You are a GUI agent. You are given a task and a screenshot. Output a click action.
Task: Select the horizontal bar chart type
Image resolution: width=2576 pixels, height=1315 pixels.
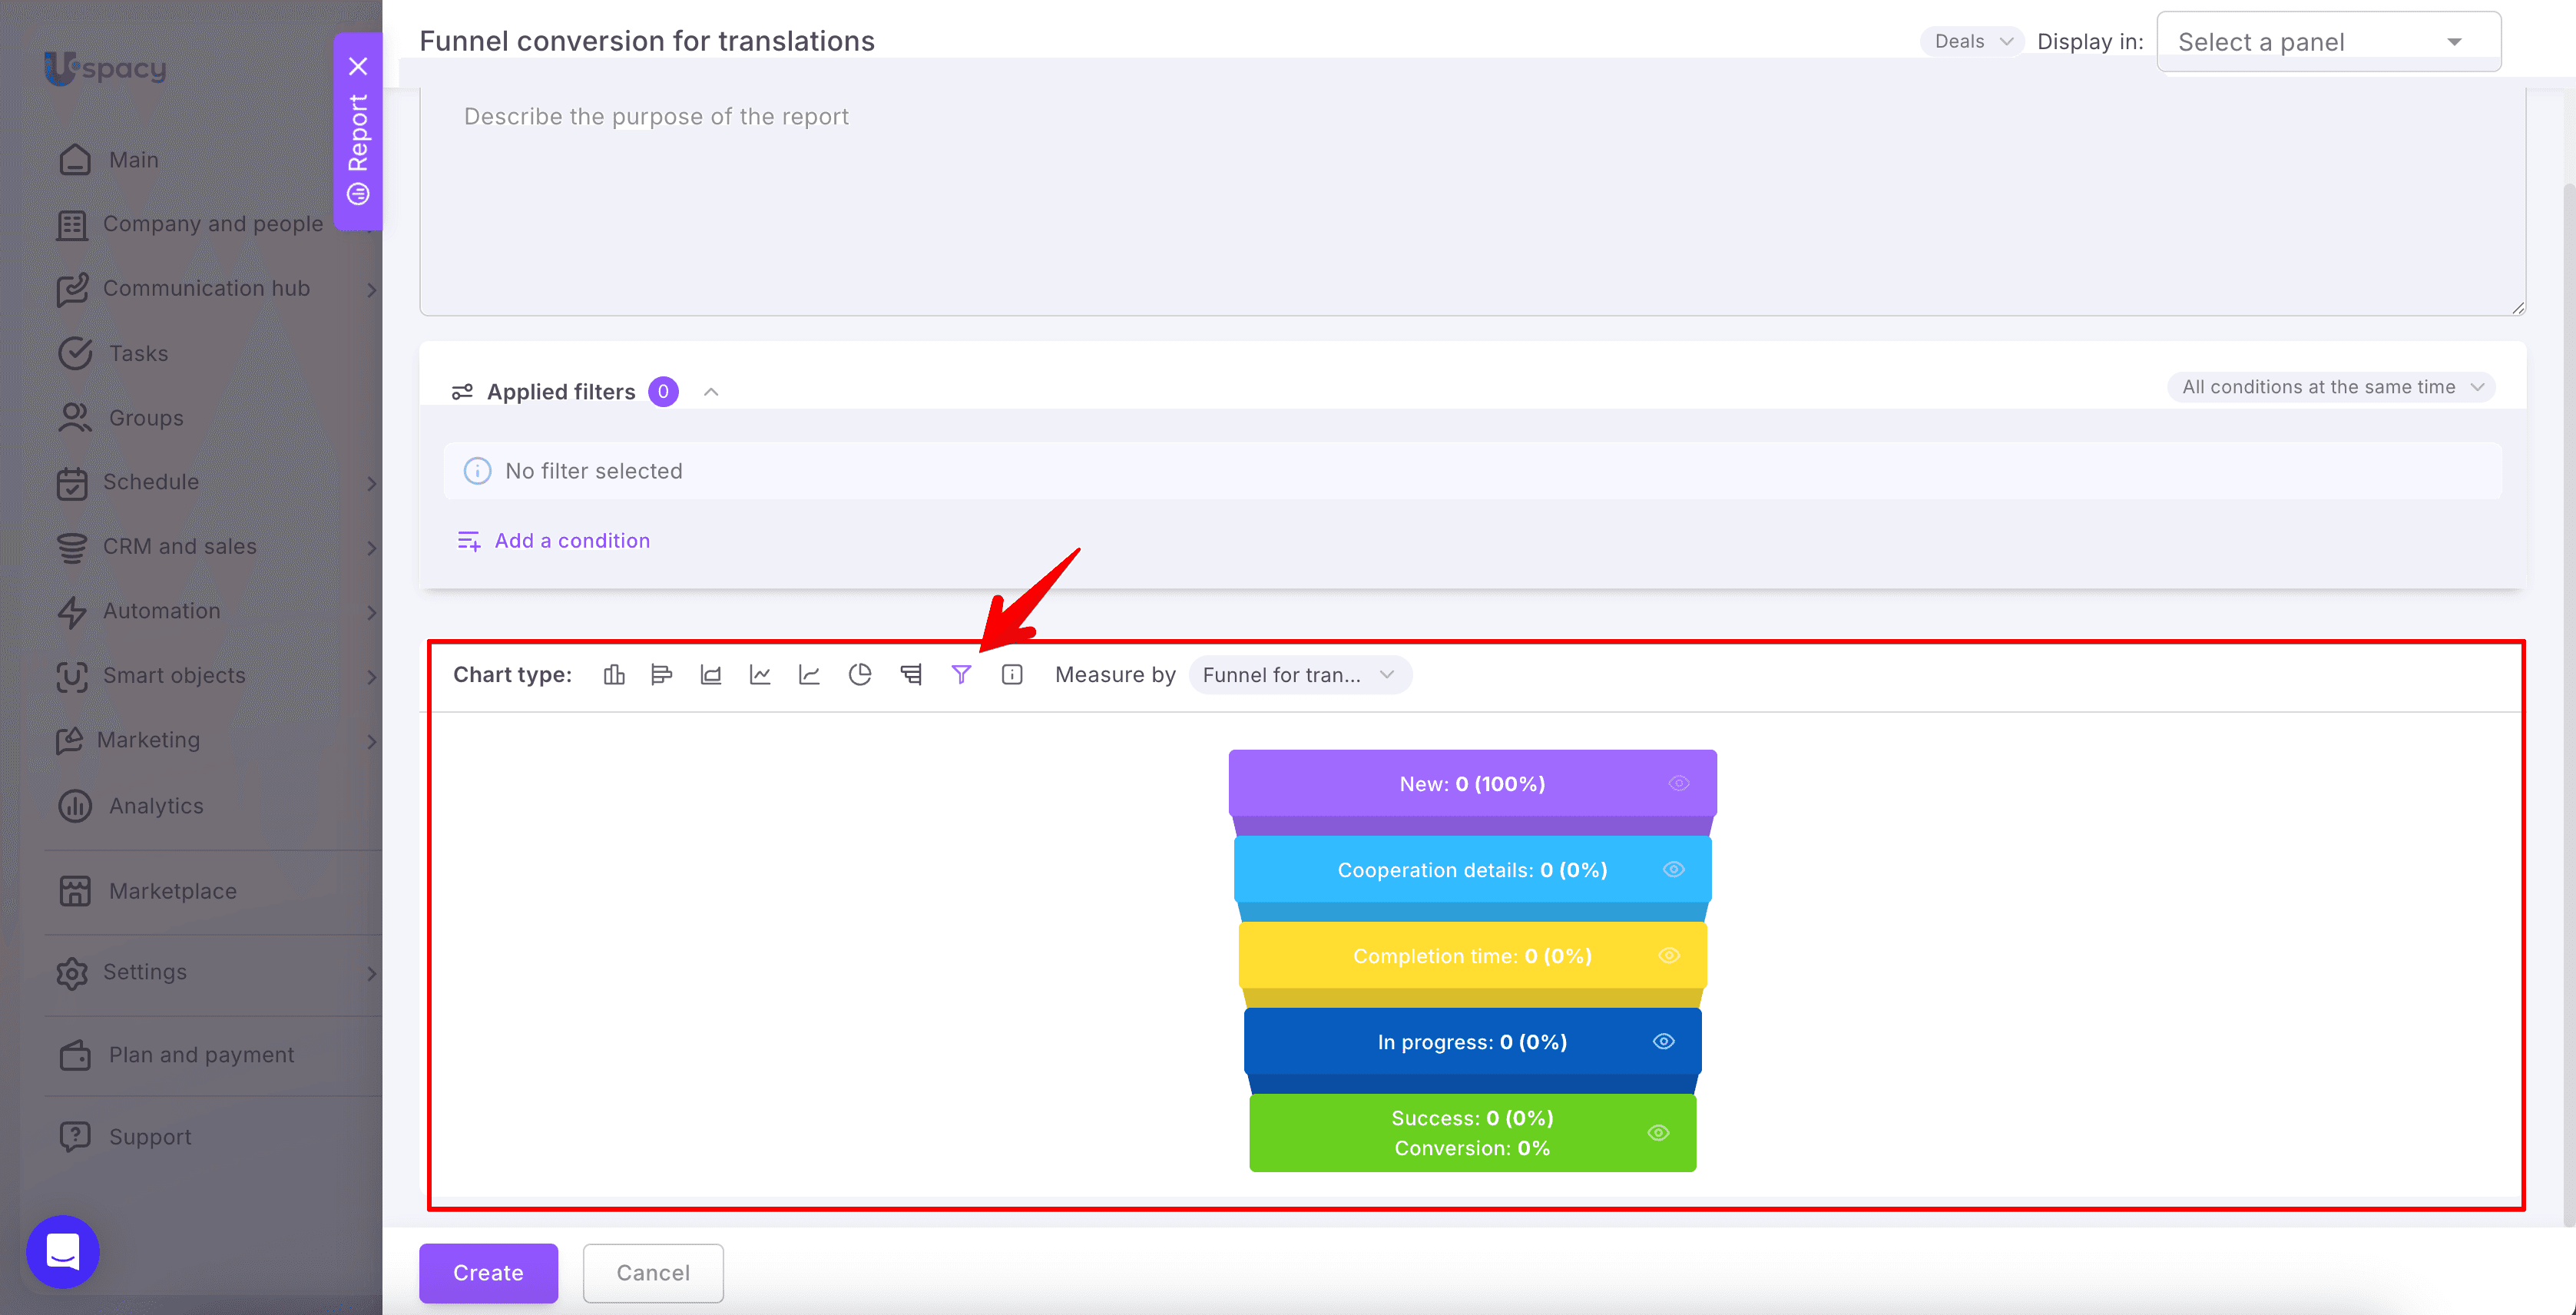tap(662, 675)
